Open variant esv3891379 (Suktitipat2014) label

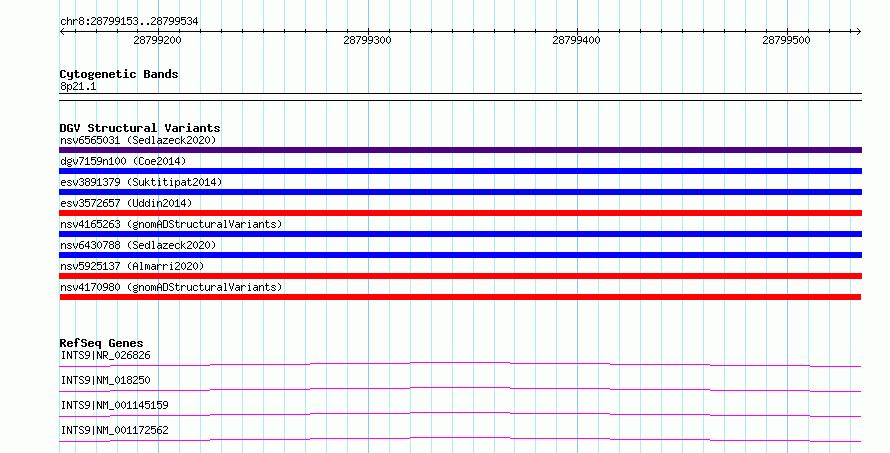[x=141, y=182]
